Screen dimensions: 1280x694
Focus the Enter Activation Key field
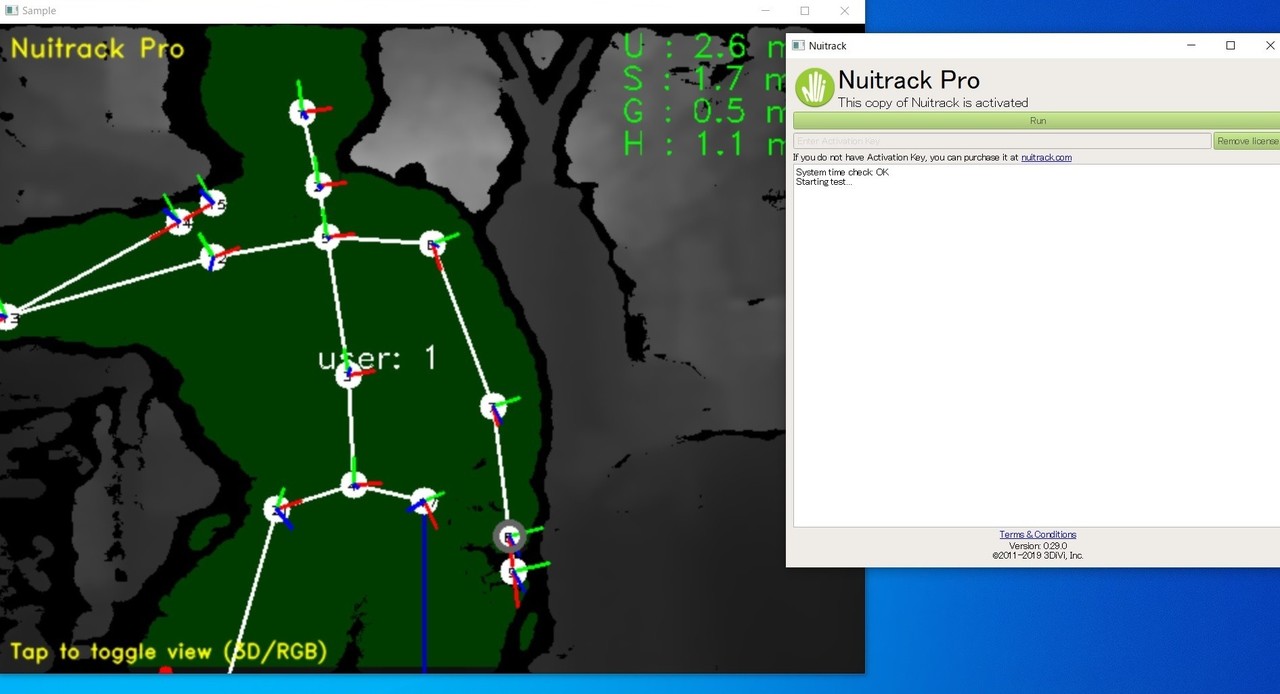click(x=1002, y=141)
